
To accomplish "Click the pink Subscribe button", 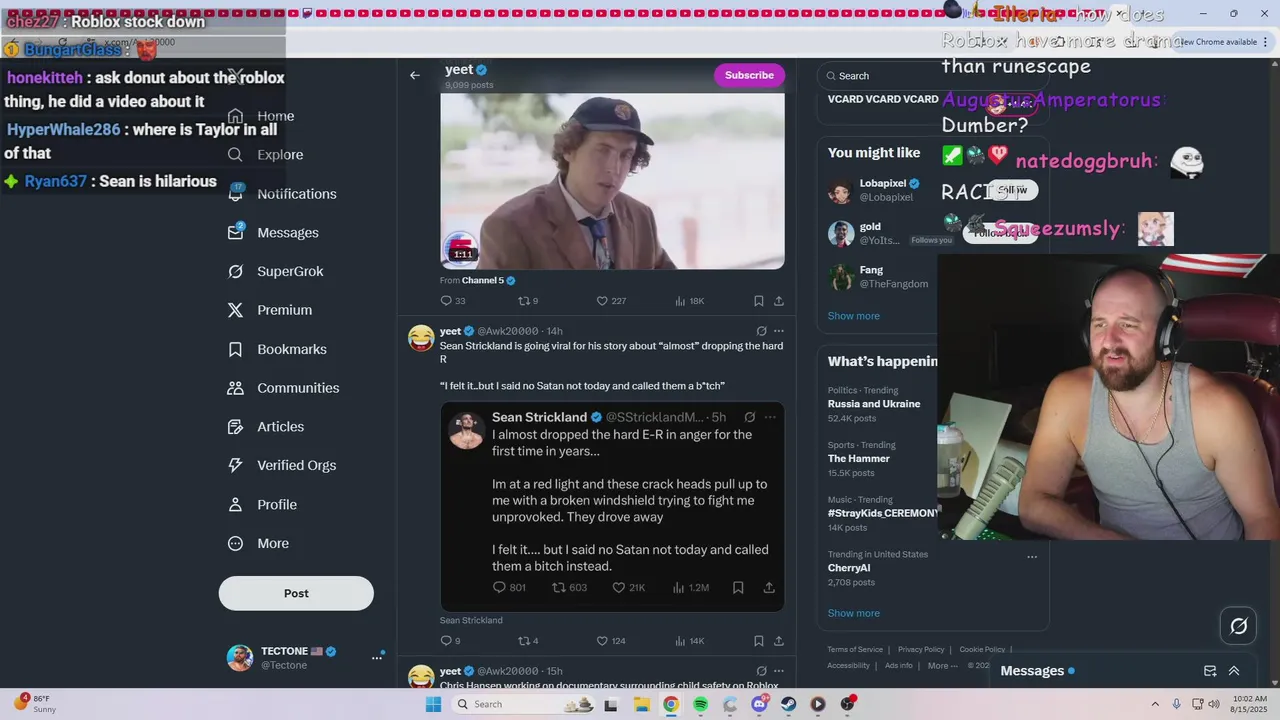I will coord(749,75).
